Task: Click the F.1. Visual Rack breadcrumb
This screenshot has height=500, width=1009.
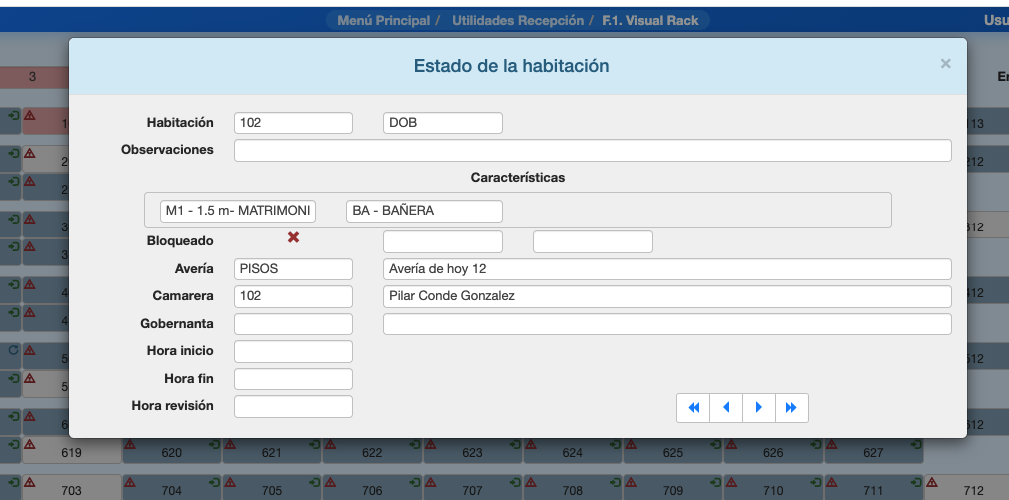Action: coord(652,20)
